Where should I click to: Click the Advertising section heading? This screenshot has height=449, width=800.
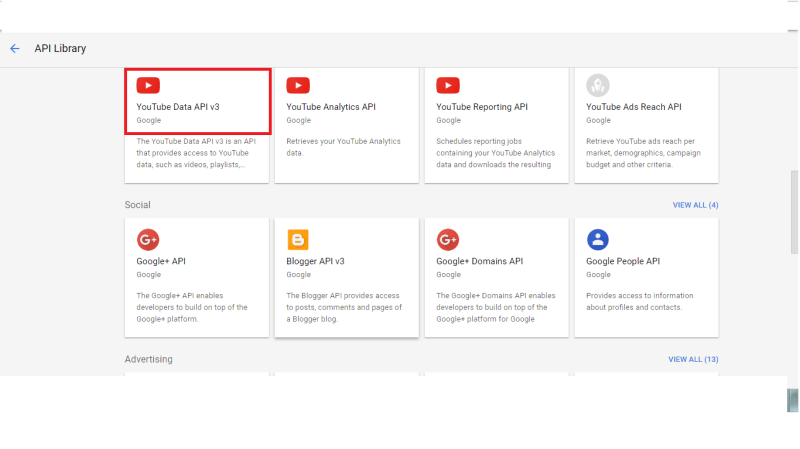click(x=148, y=359)
